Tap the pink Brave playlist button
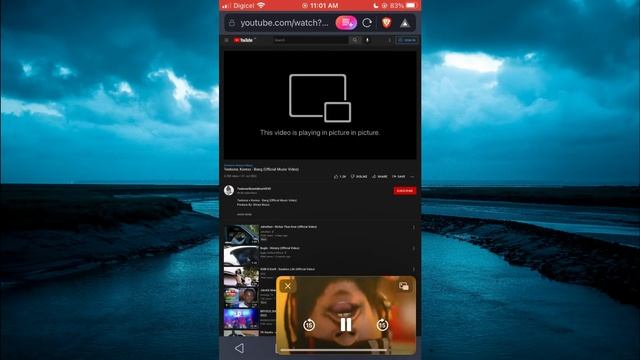Screen dimensions: 640x360 pos(346,23)
